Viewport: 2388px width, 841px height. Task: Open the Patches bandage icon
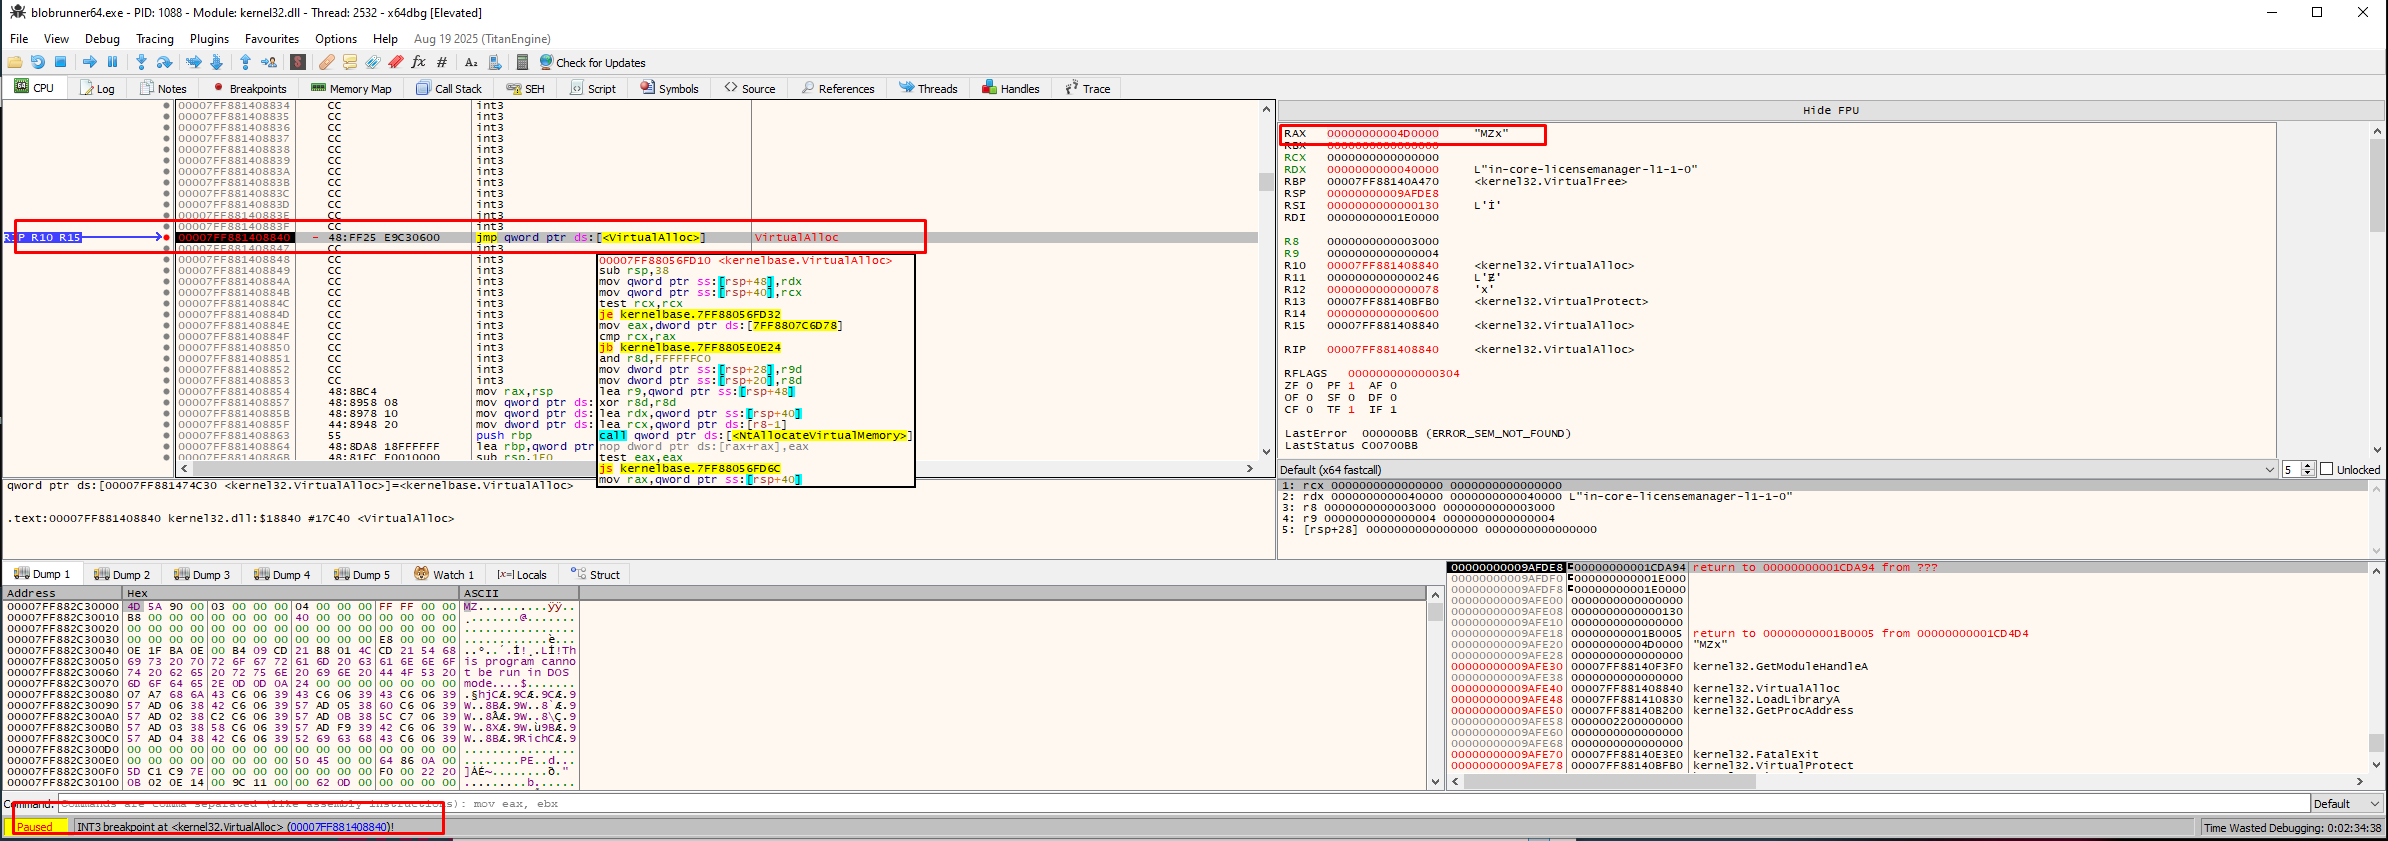click(327, 62)
